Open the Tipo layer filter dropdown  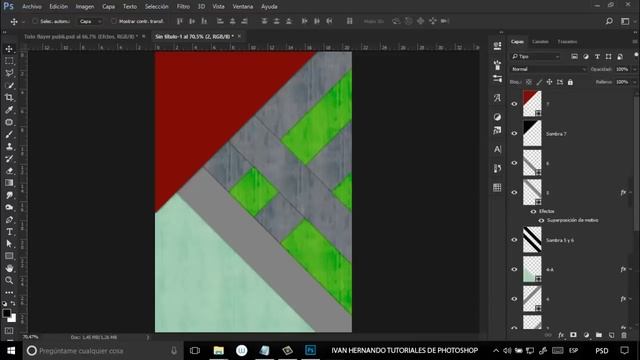click(x=536, y=56)
